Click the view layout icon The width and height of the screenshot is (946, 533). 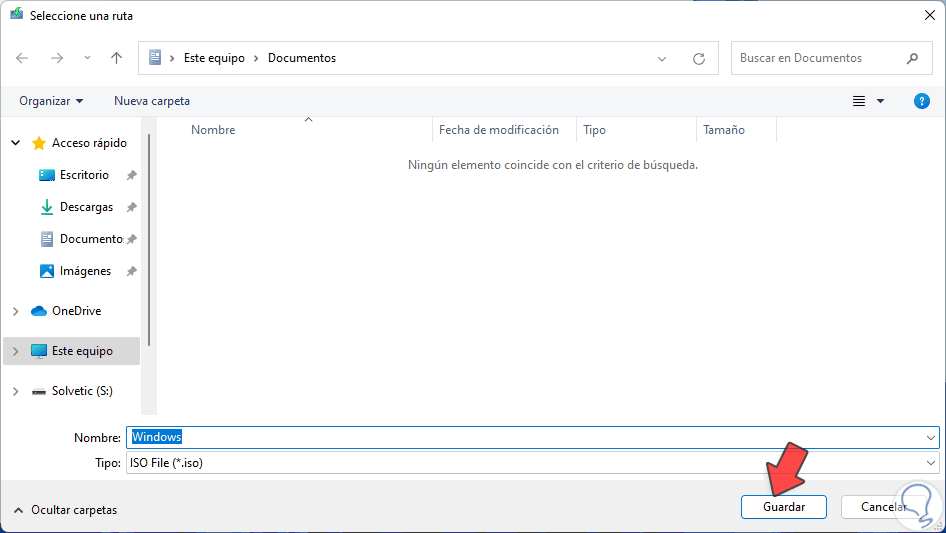pos(859,101)
